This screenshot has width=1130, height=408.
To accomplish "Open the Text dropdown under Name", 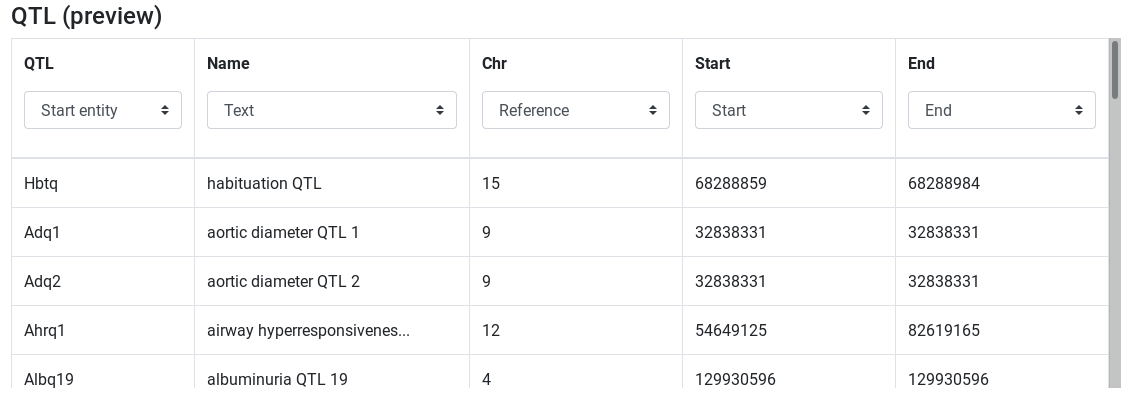I will click(x=332, y=110).
